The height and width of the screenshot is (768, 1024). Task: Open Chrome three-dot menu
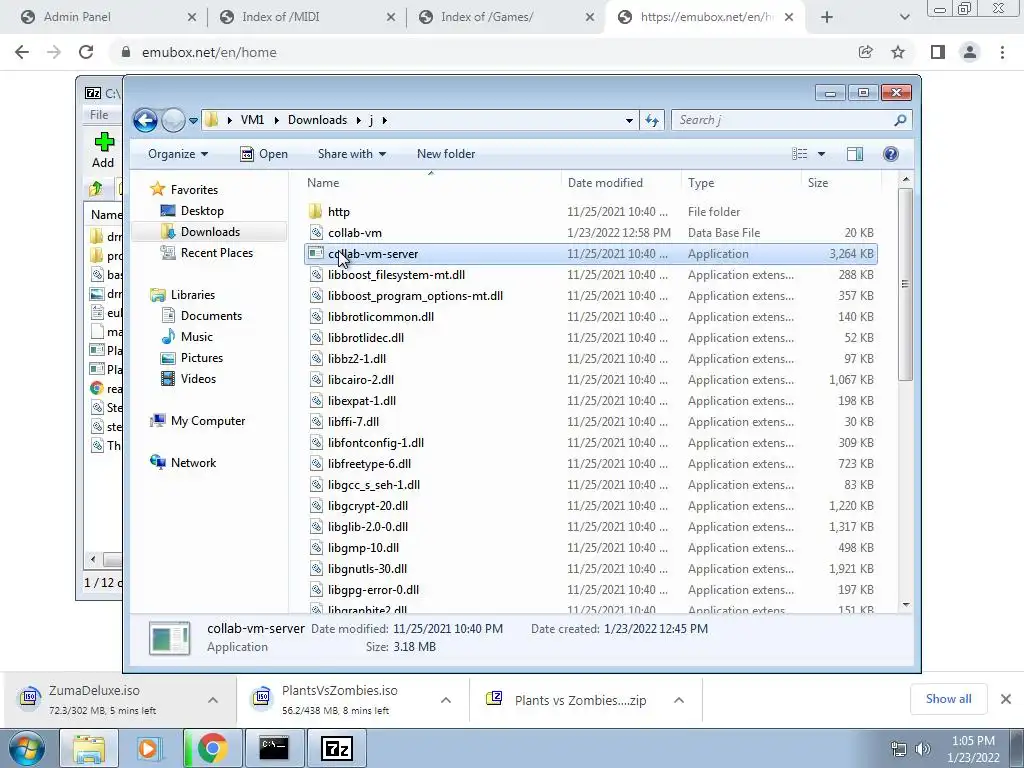click(x=1002, y=52)
